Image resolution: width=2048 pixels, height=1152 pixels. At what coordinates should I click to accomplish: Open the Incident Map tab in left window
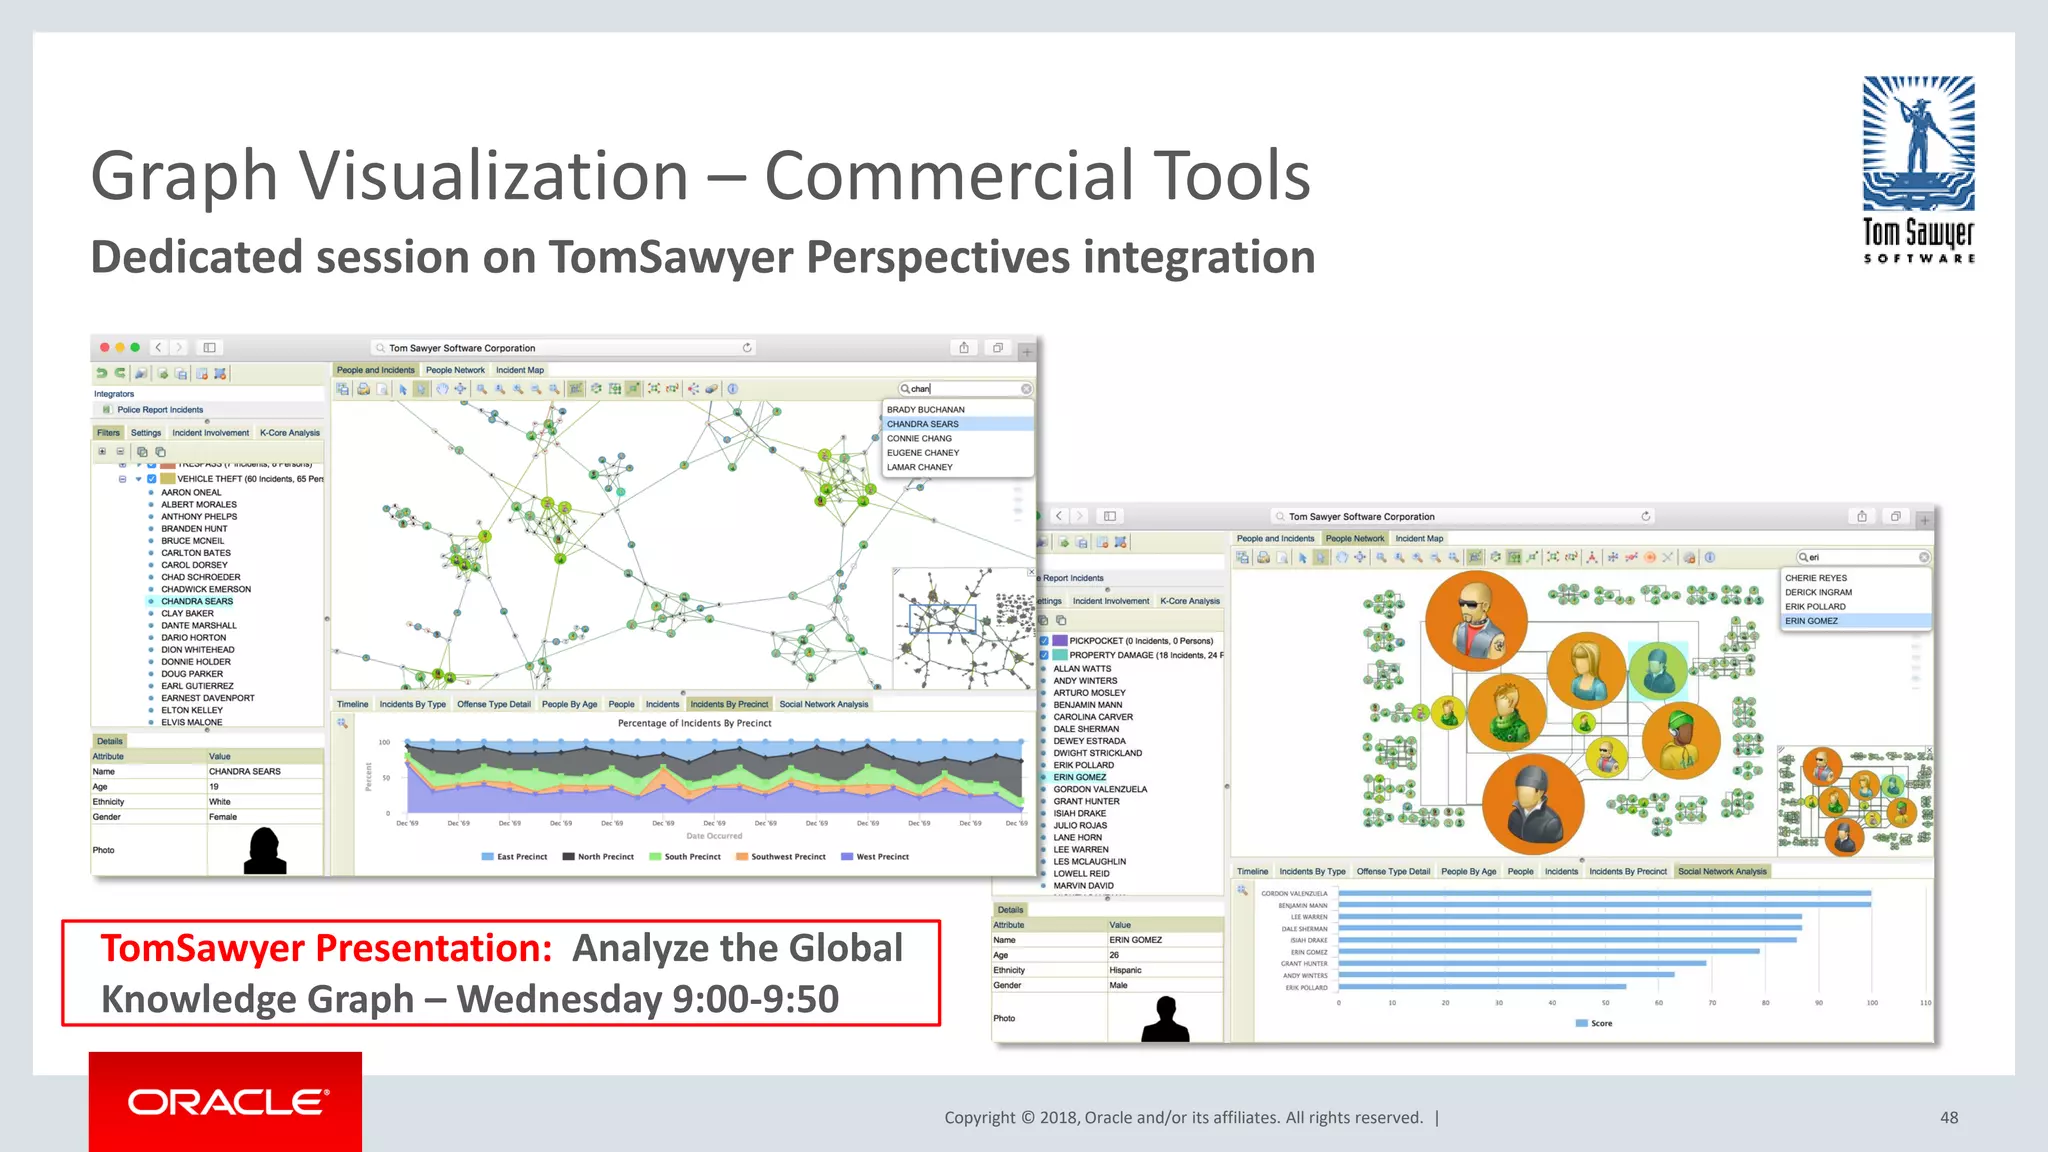(x=520, y=370)
